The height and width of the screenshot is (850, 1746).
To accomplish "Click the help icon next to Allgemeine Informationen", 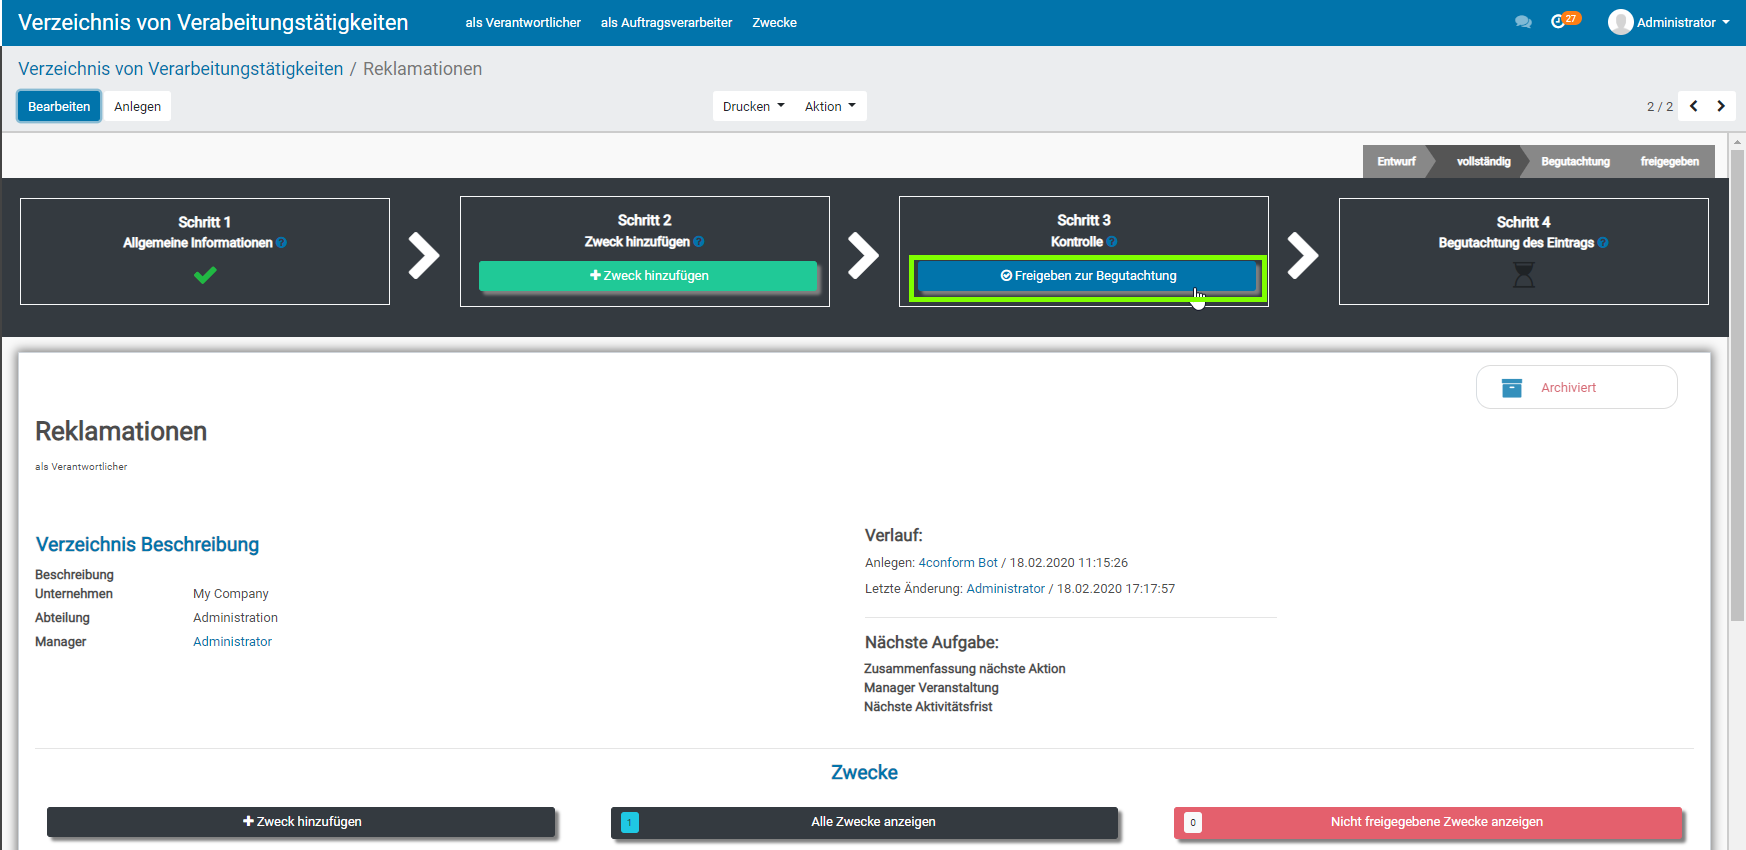I will (282, 243).
